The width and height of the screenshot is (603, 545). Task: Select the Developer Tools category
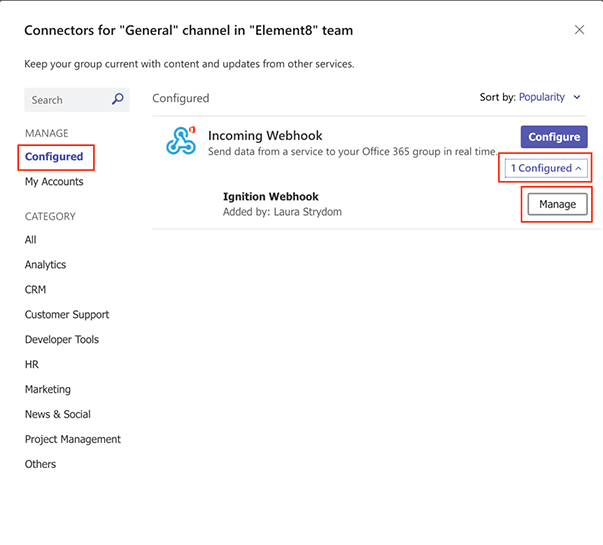click(62, 339)
